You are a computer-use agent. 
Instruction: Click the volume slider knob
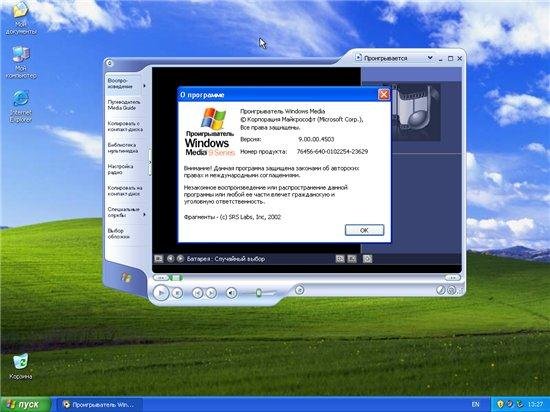[259, 292]
